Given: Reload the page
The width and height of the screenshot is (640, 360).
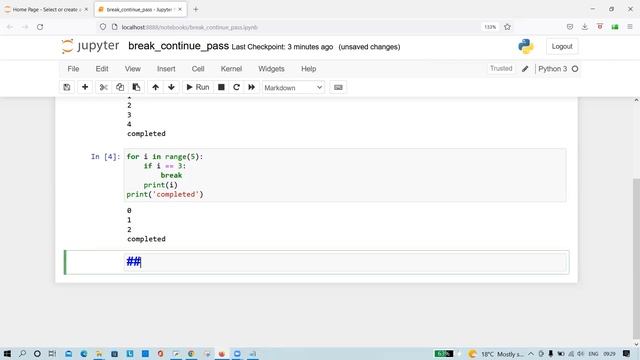Looking at the screenshot, I should (x=40, y=27).
